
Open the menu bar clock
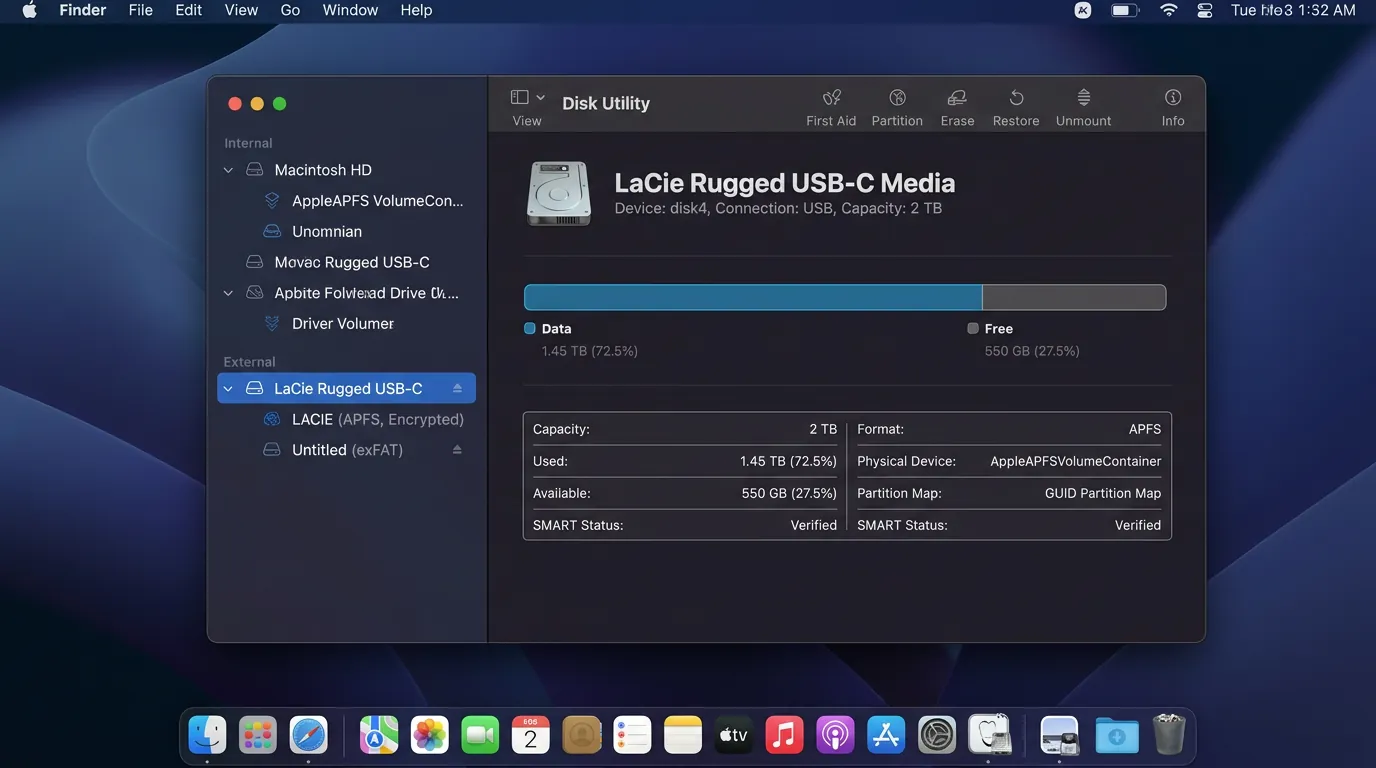pyautogui.click(x=1293, y=10)
